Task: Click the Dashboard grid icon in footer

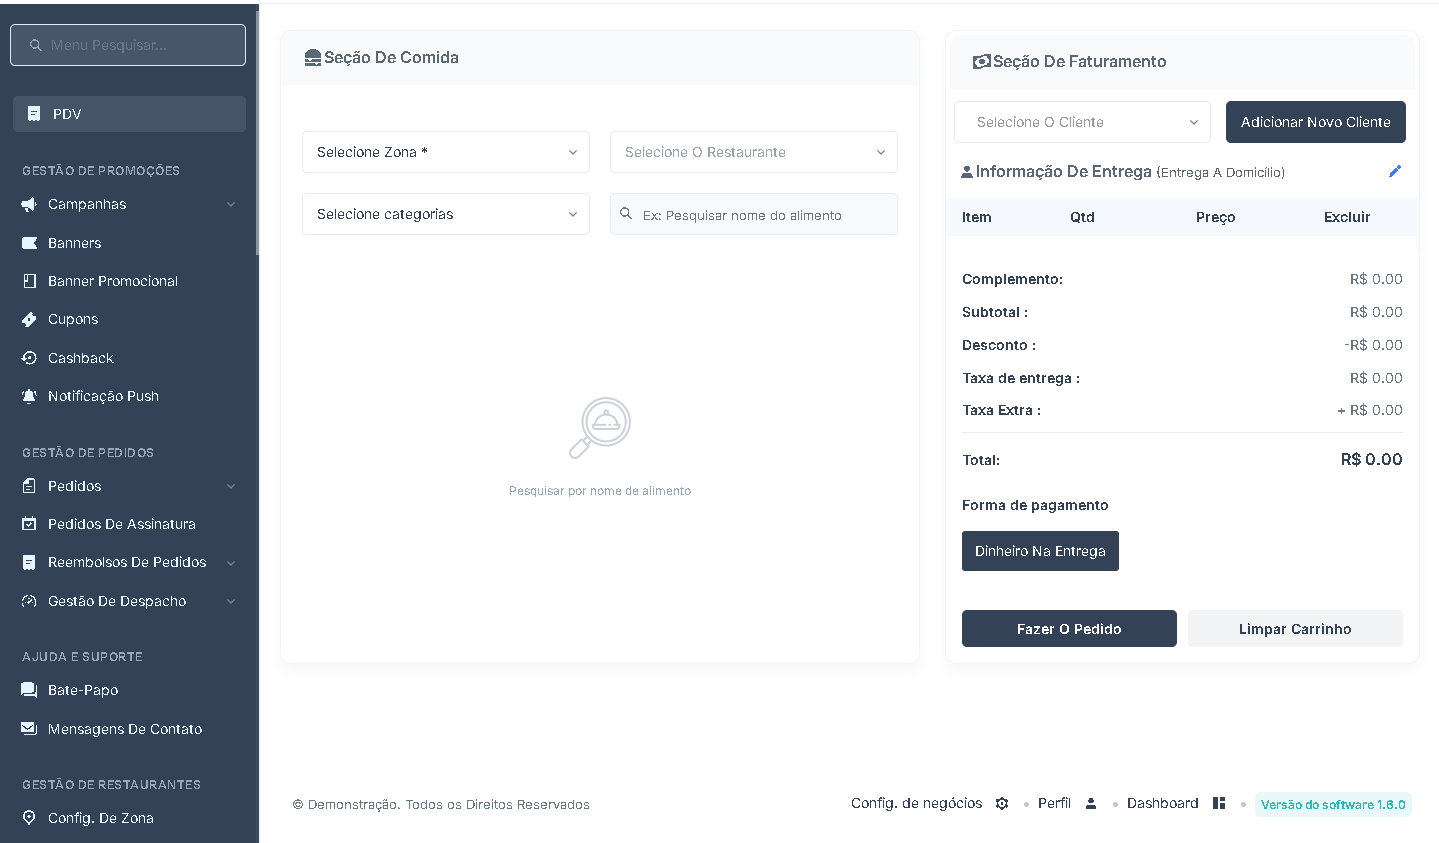Action: tap(1219, 804)
